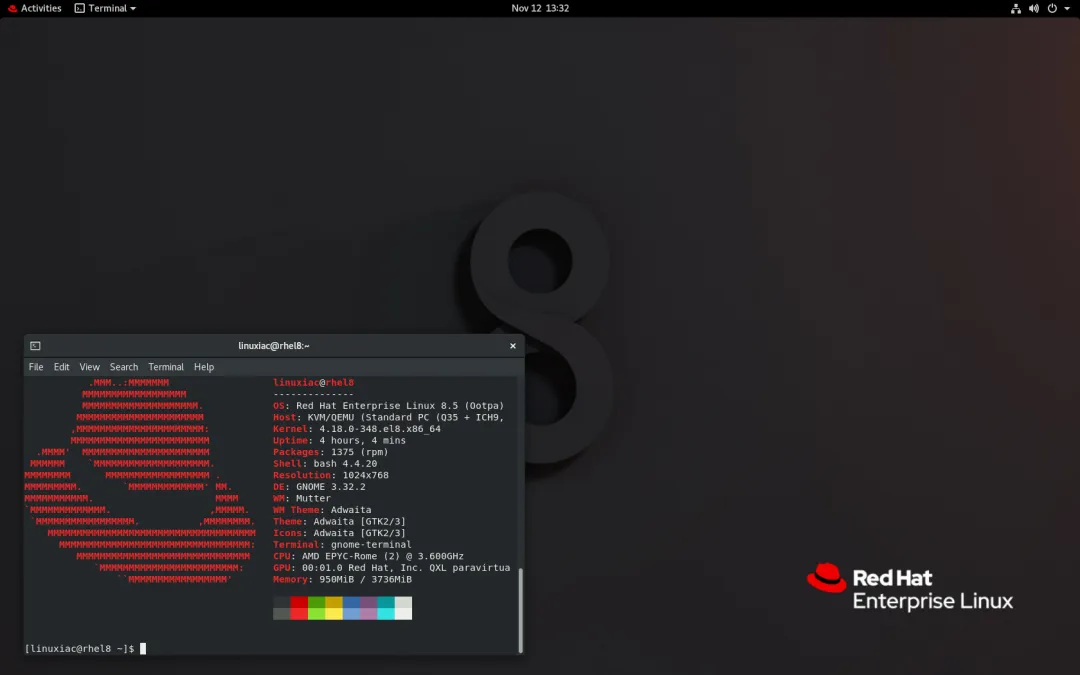
Task: Open the clock showing Nov 12 13:32
Action: pyautogui.click(x=540, y=8)
